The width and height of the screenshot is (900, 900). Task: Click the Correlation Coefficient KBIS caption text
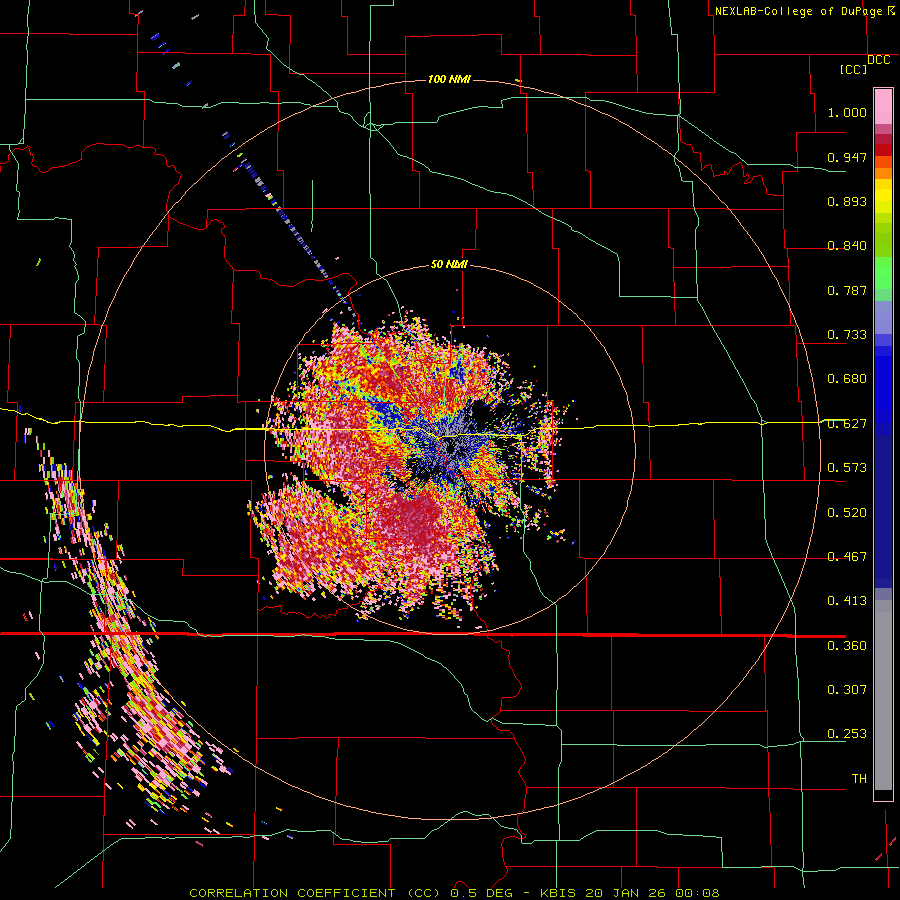(x=454, y=893)
